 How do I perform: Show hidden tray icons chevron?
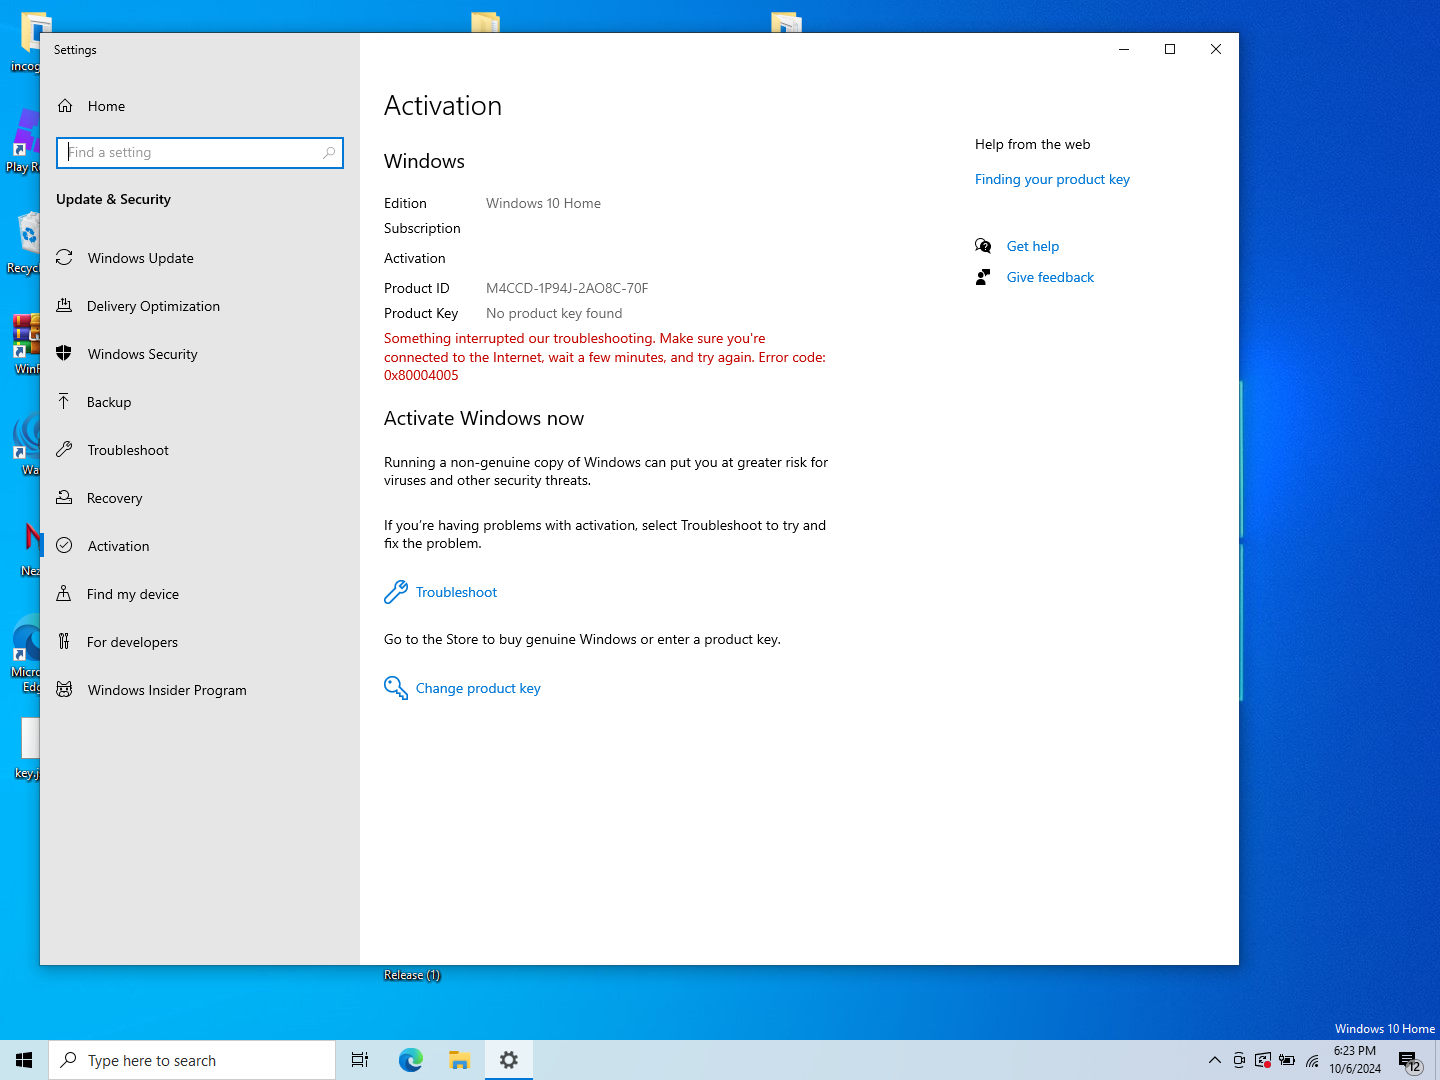[1215, 1060]
